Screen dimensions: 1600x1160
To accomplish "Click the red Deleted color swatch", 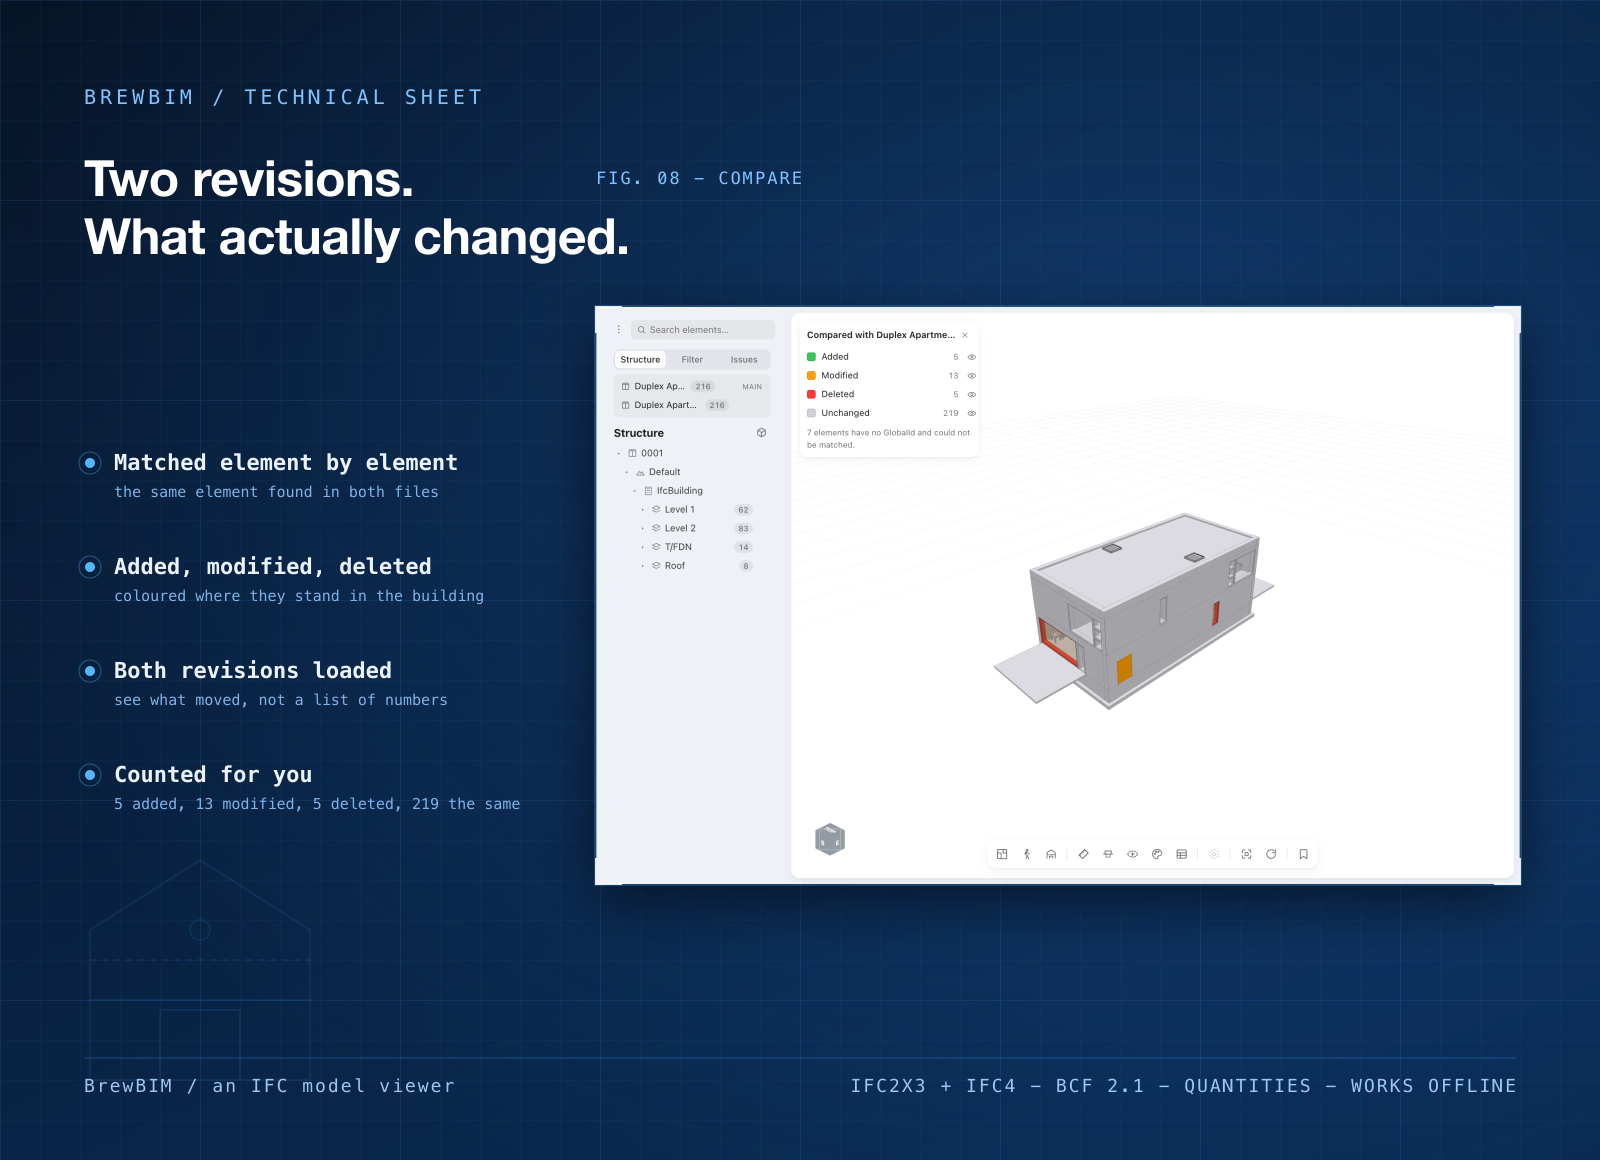I will [x=812, y=394].
